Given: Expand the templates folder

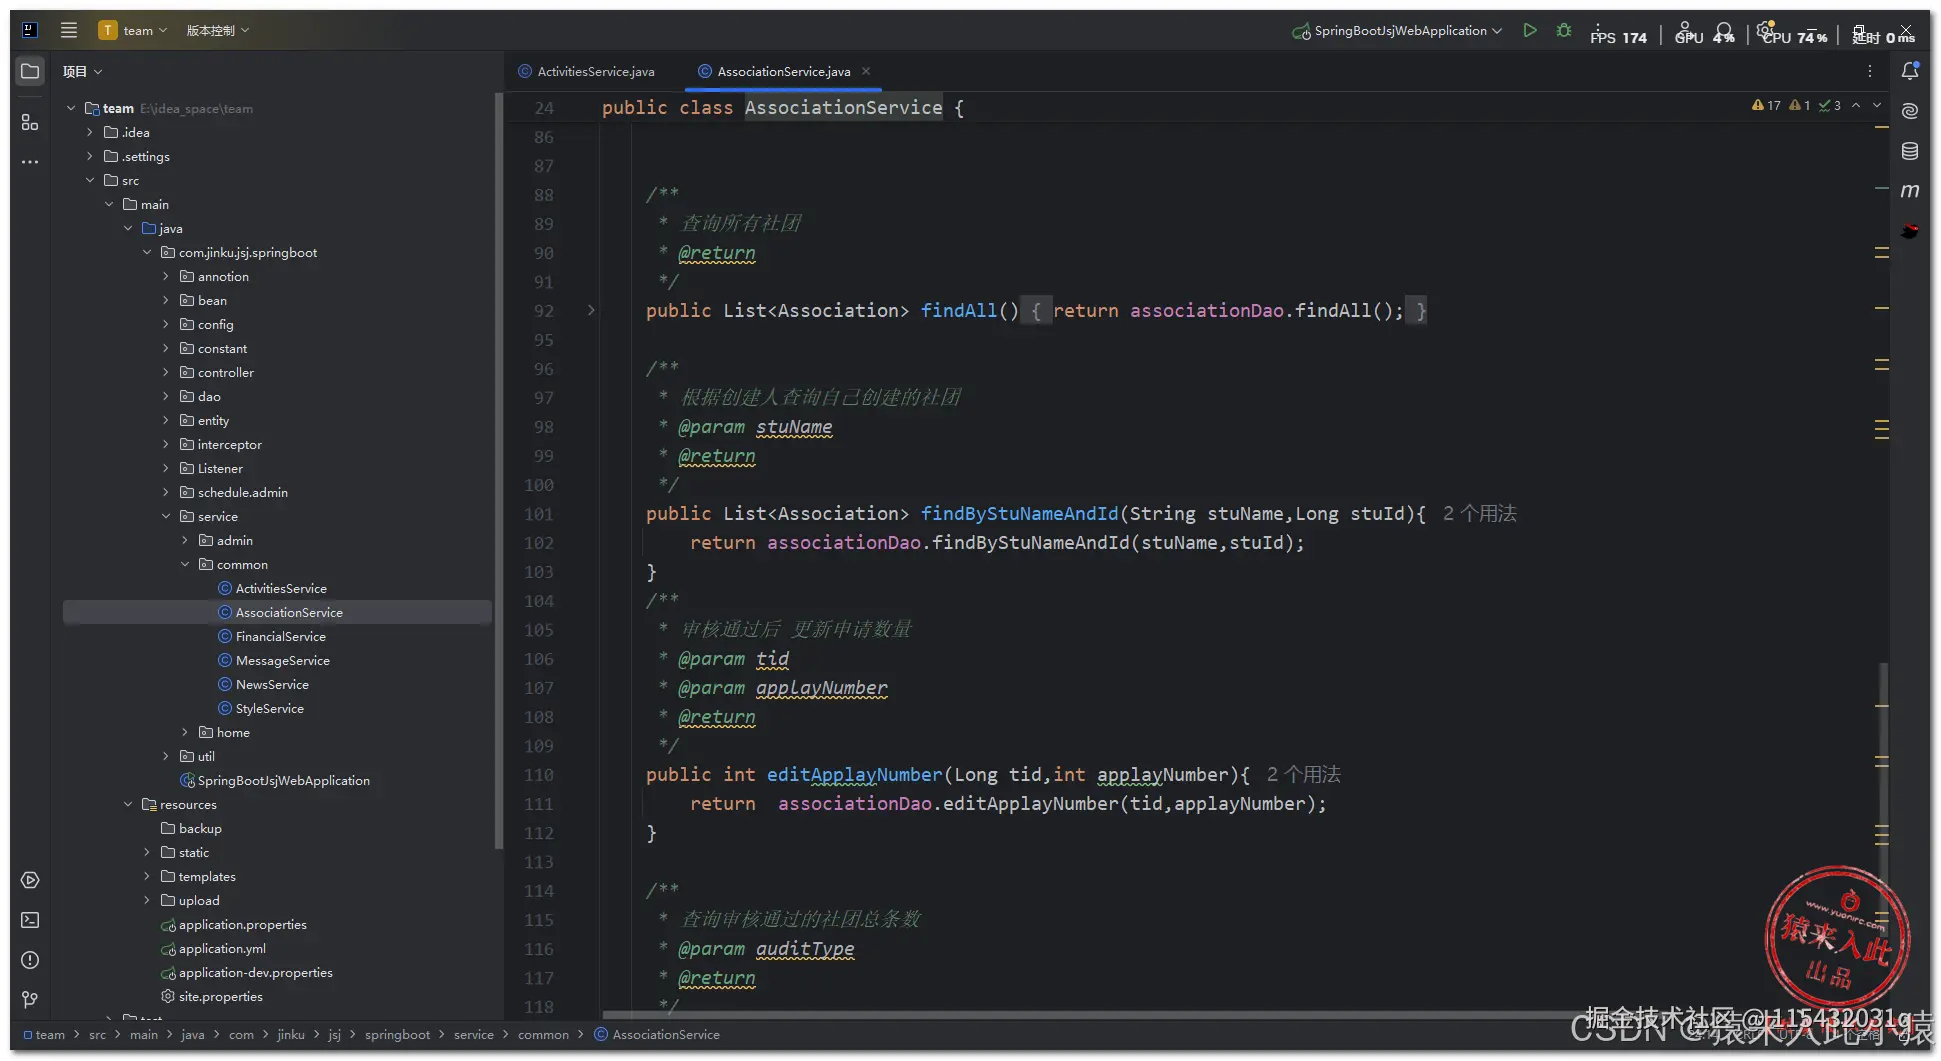Looking at the screenshot, I should 147,876.
